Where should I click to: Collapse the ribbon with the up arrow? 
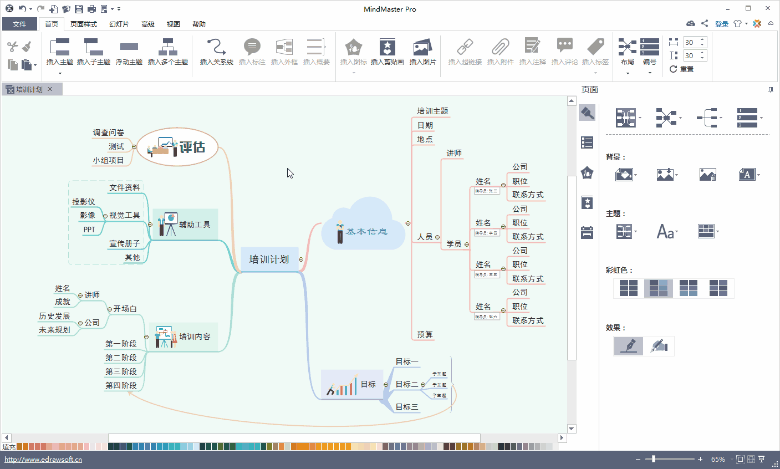772,23
